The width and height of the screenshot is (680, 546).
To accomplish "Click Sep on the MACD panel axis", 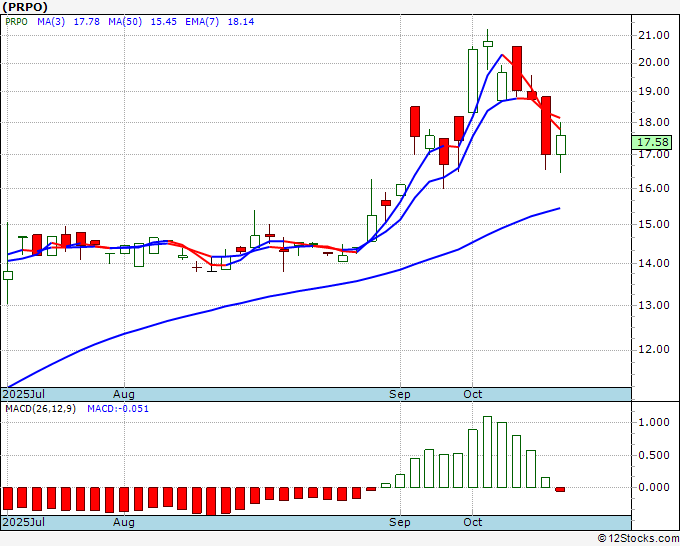I will pyautogui.click(x=399, y=522).
